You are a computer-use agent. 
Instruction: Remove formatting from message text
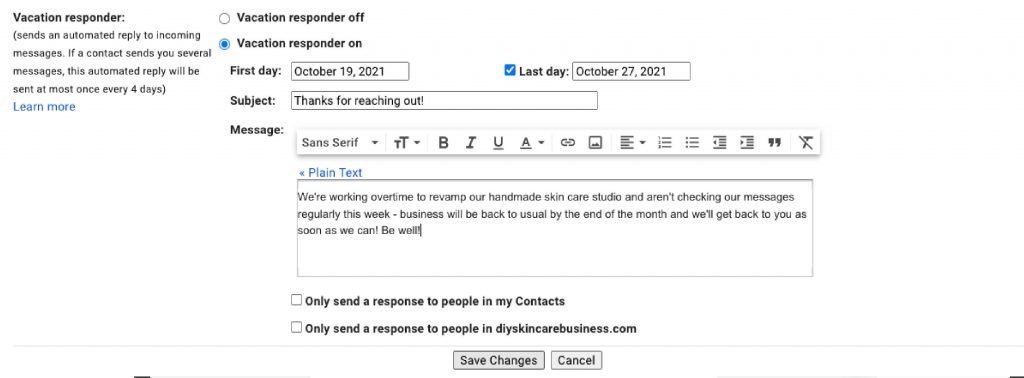click(806, 142)
